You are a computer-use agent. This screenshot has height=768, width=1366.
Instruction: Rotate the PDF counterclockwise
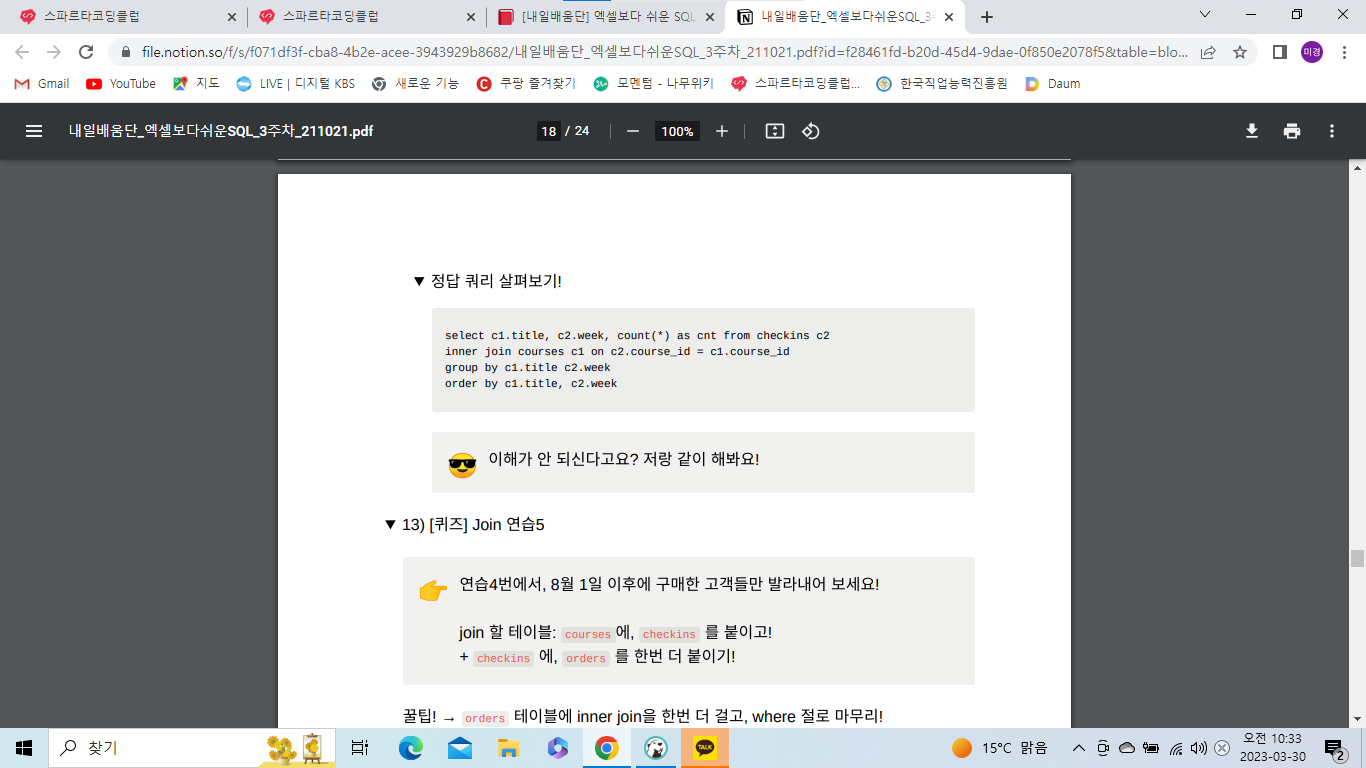point(811,131)
